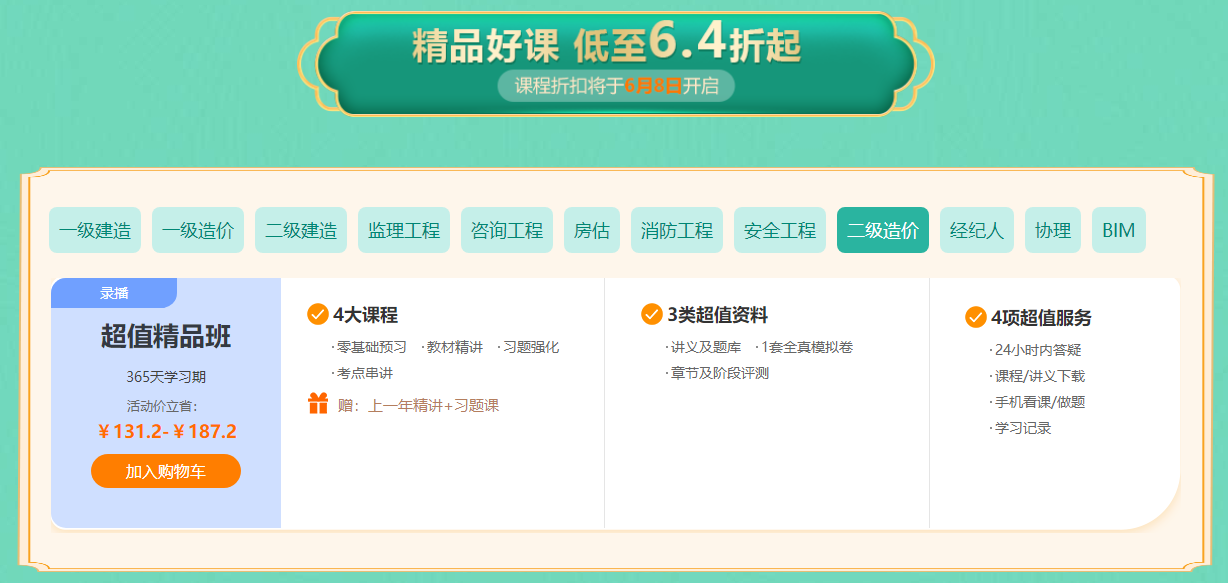
Task: Select the 一级建造 tab
Action: tap(95, 230)
